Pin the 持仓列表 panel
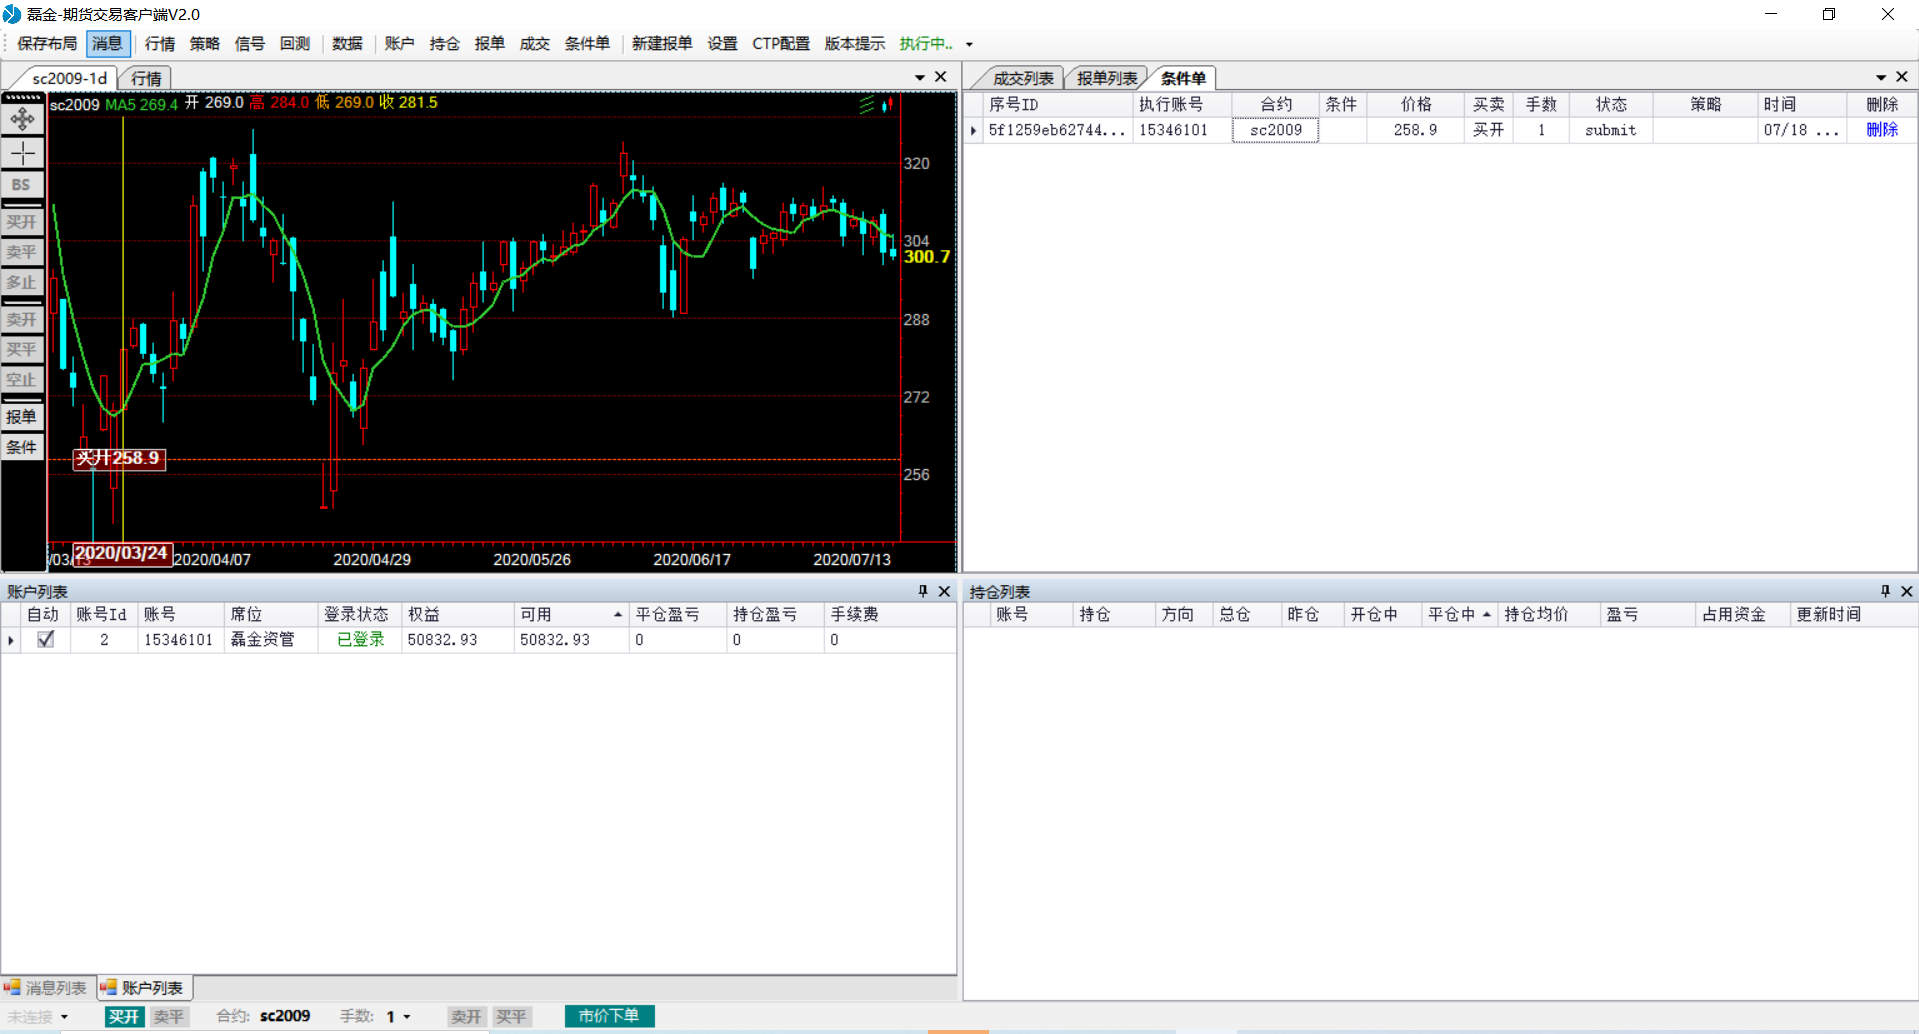The height and width of the screenshot is (1034, 1919). point(1885,591)
